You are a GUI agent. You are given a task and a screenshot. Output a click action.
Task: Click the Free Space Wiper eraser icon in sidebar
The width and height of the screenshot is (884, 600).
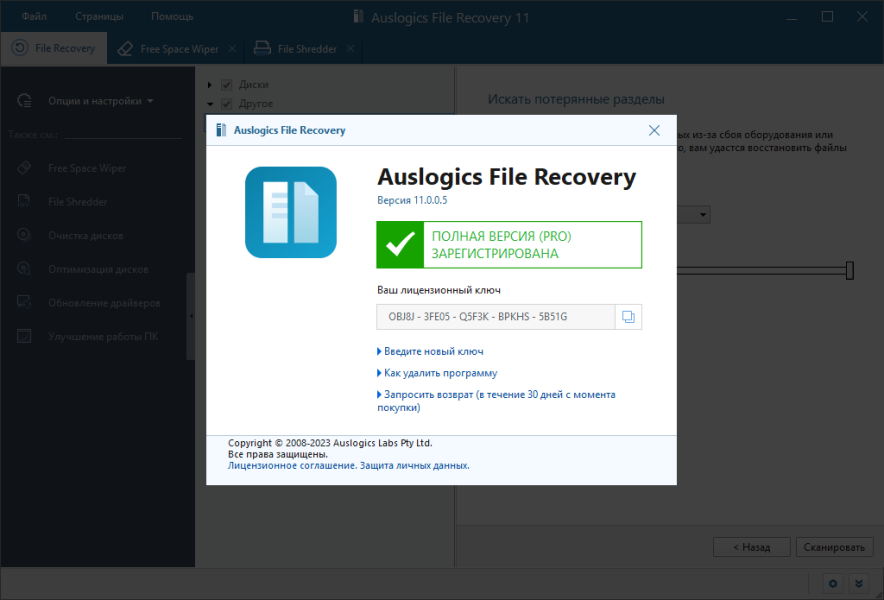[x=24, y=167]
